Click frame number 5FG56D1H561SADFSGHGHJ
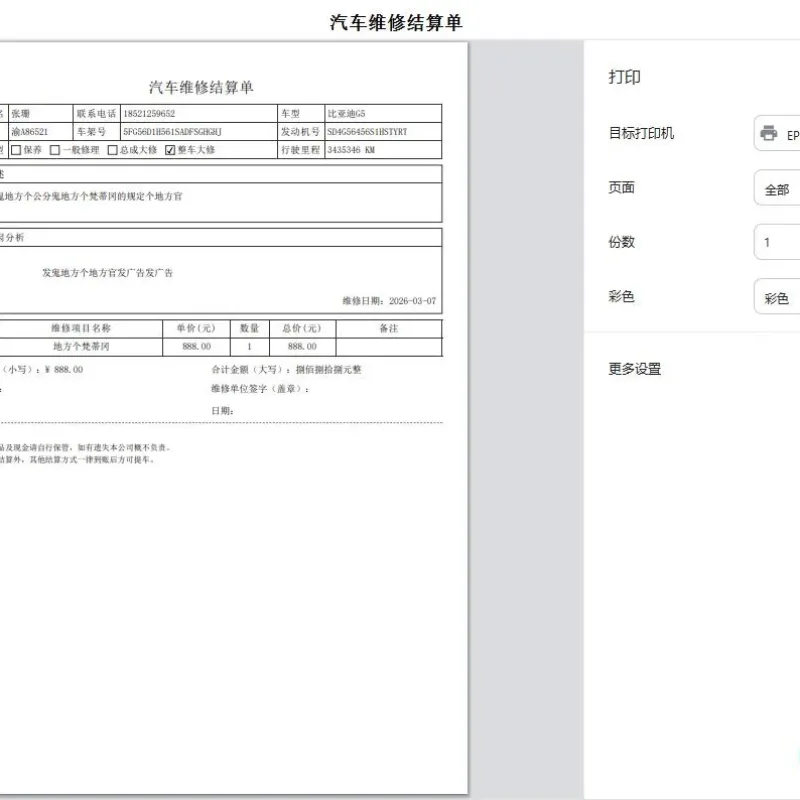800x800 pixels. (x=172, y=132)
